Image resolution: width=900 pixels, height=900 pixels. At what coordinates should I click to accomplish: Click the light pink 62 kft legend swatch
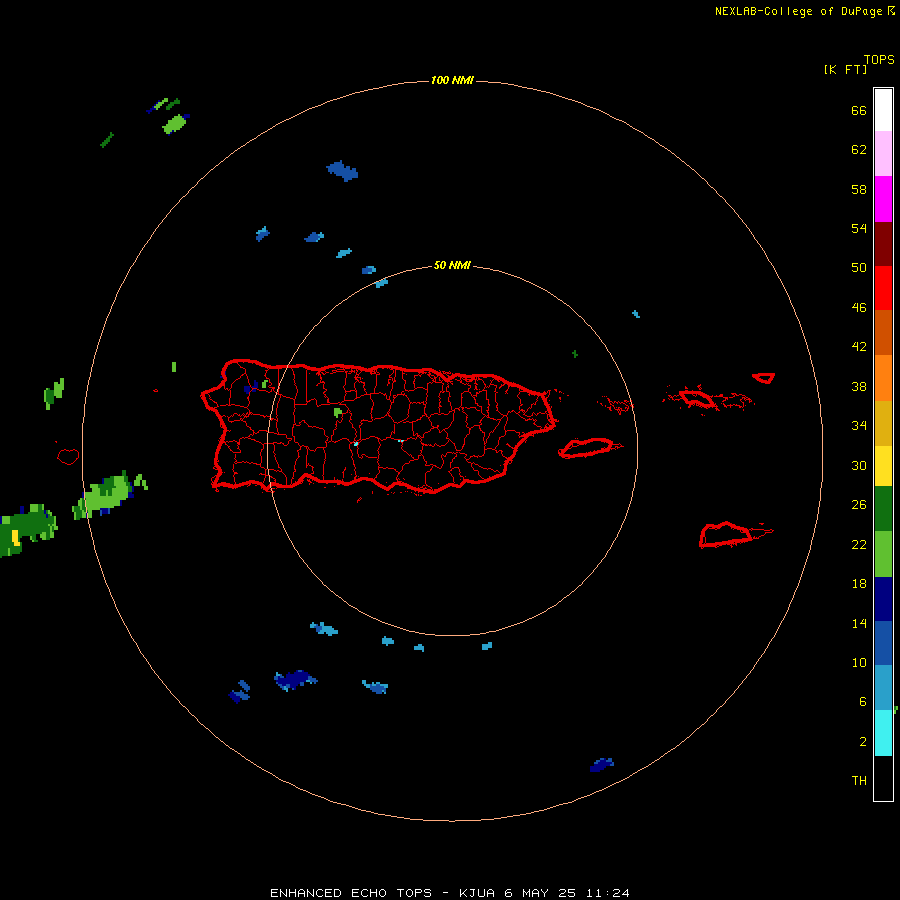tap(883, 154)
